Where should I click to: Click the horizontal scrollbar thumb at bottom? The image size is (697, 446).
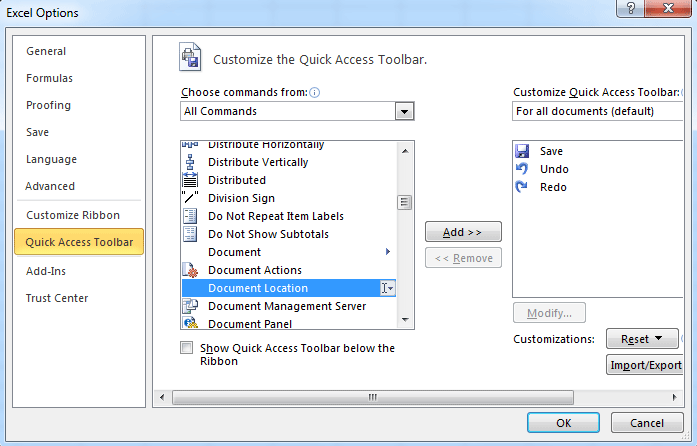click(372, 397)
